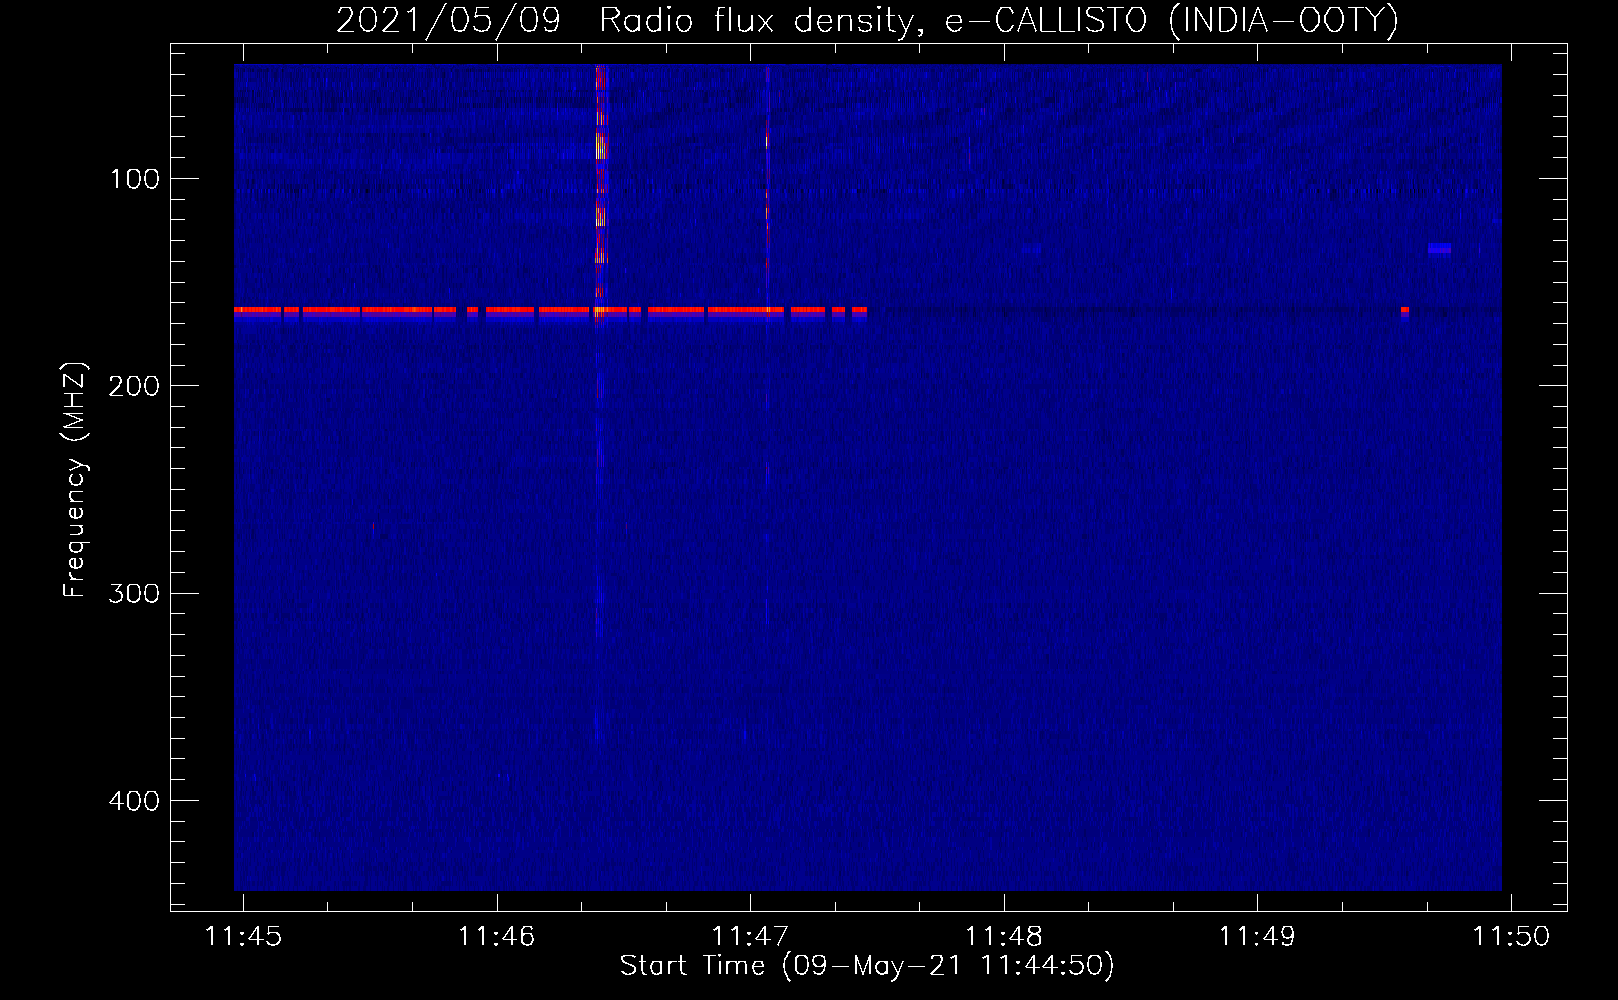Click the 11:47 time tick label
1618x1000 pixels.
[750, 936]
